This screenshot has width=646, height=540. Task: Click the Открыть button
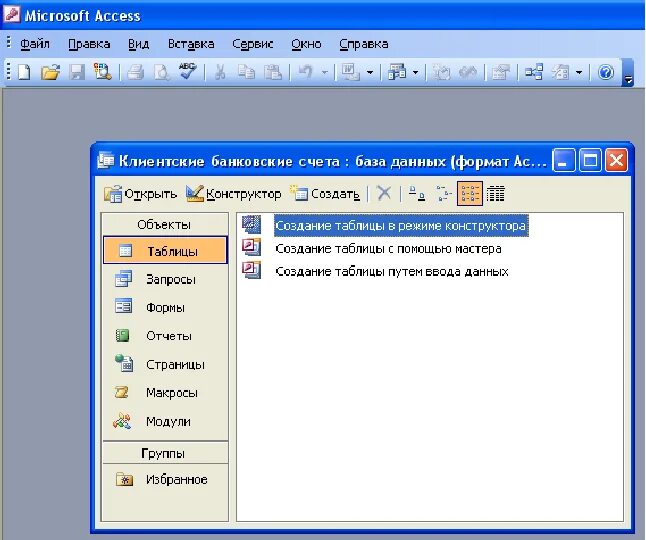click(x=140, y=194)
